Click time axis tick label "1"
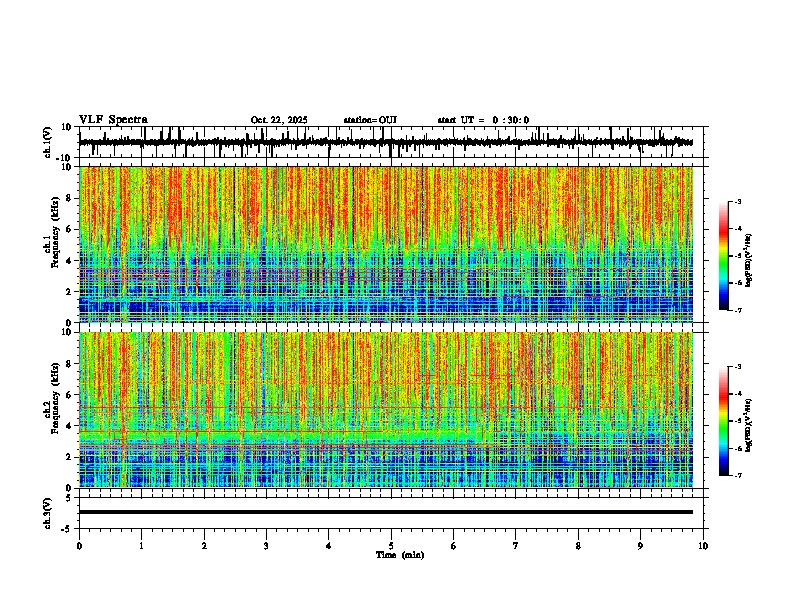 click(x=141, y=546)
